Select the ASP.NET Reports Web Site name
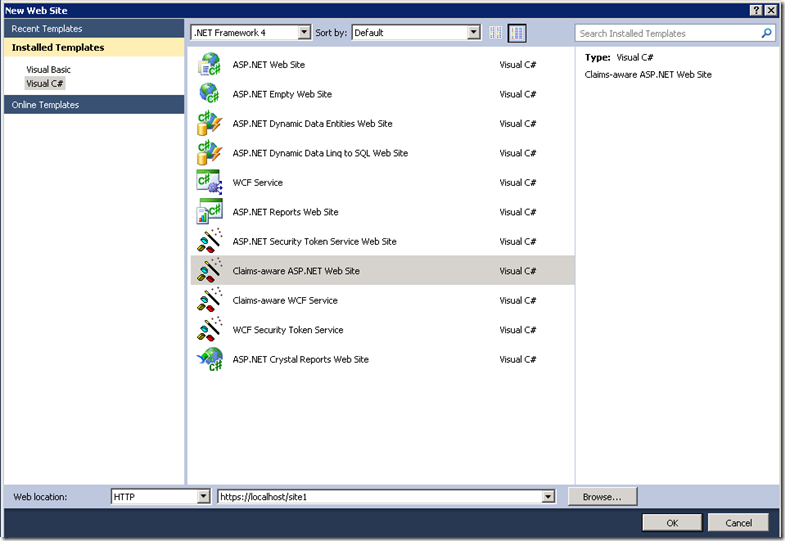Viewport: 785px width, 541px height. [285, 212]
